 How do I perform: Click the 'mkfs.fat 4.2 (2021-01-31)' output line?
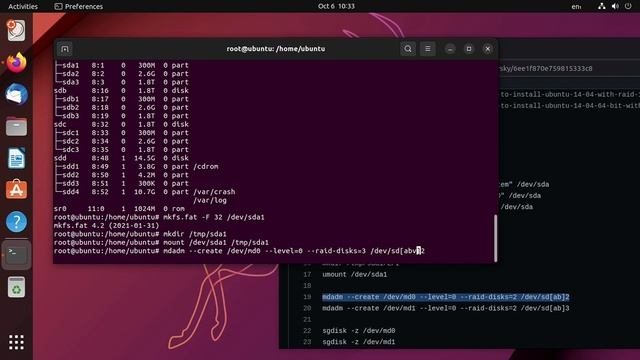[x=107, y=226]
